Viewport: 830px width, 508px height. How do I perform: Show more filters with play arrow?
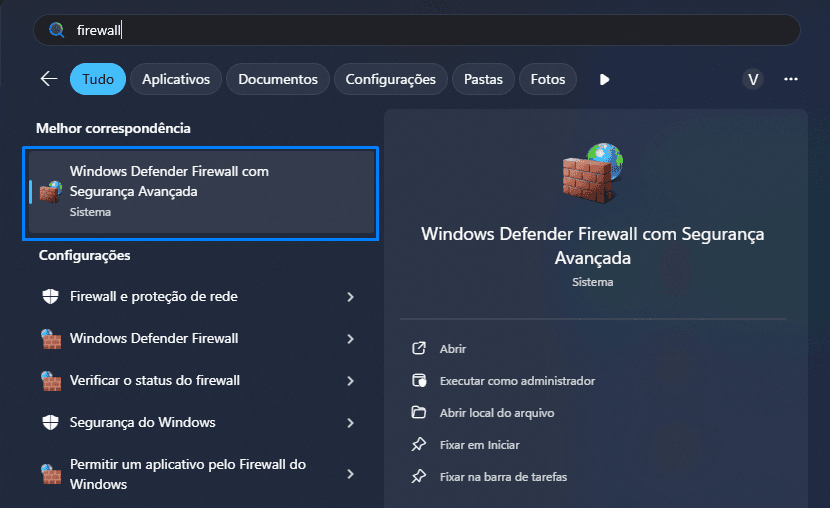(x=605, y=79)
